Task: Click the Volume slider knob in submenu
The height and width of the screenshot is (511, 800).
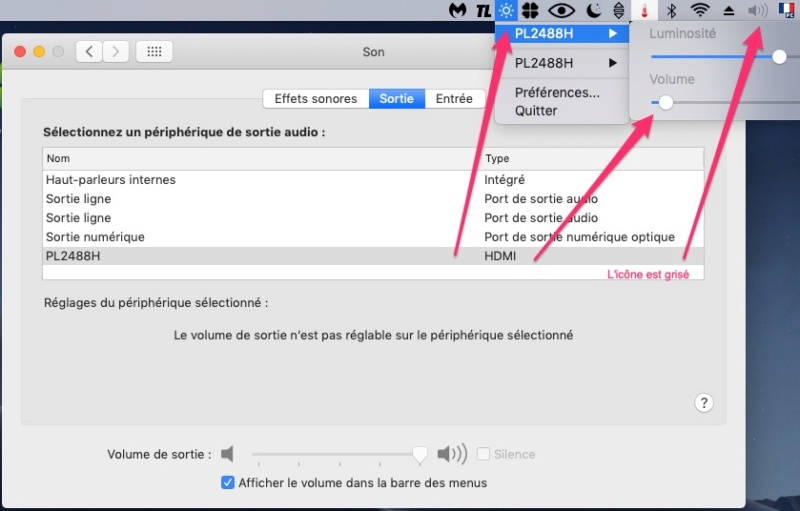Action: (665, 103)
